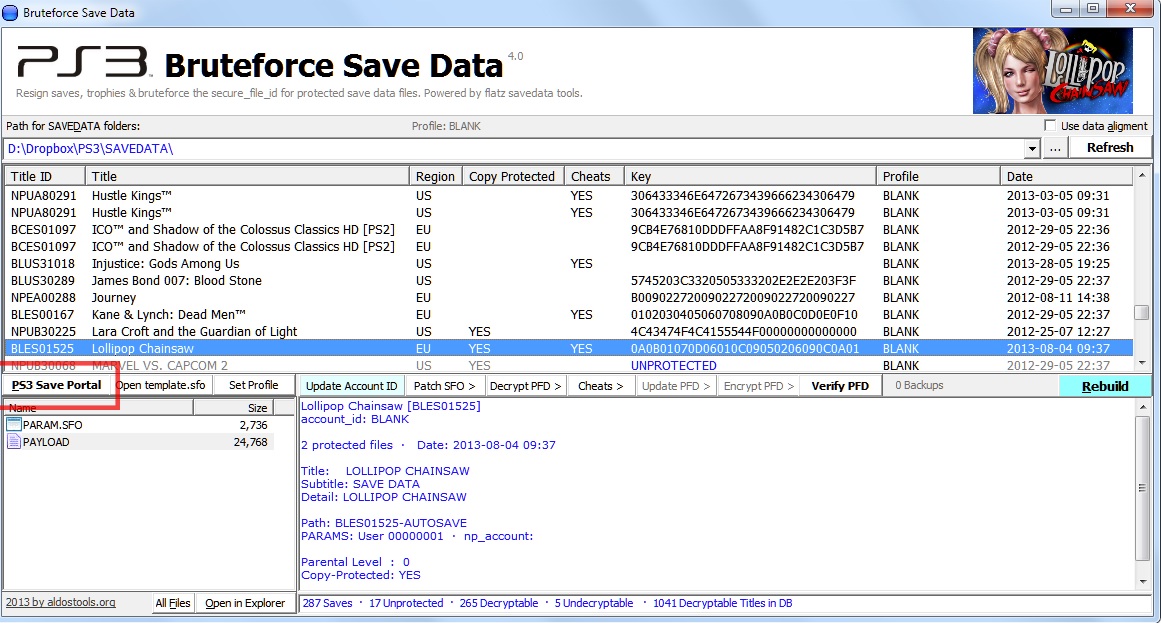The width and height of the screenshot is (1161, 623).
Task: Click the details pane scroll up arrow
Action: tap(1142, 407)
